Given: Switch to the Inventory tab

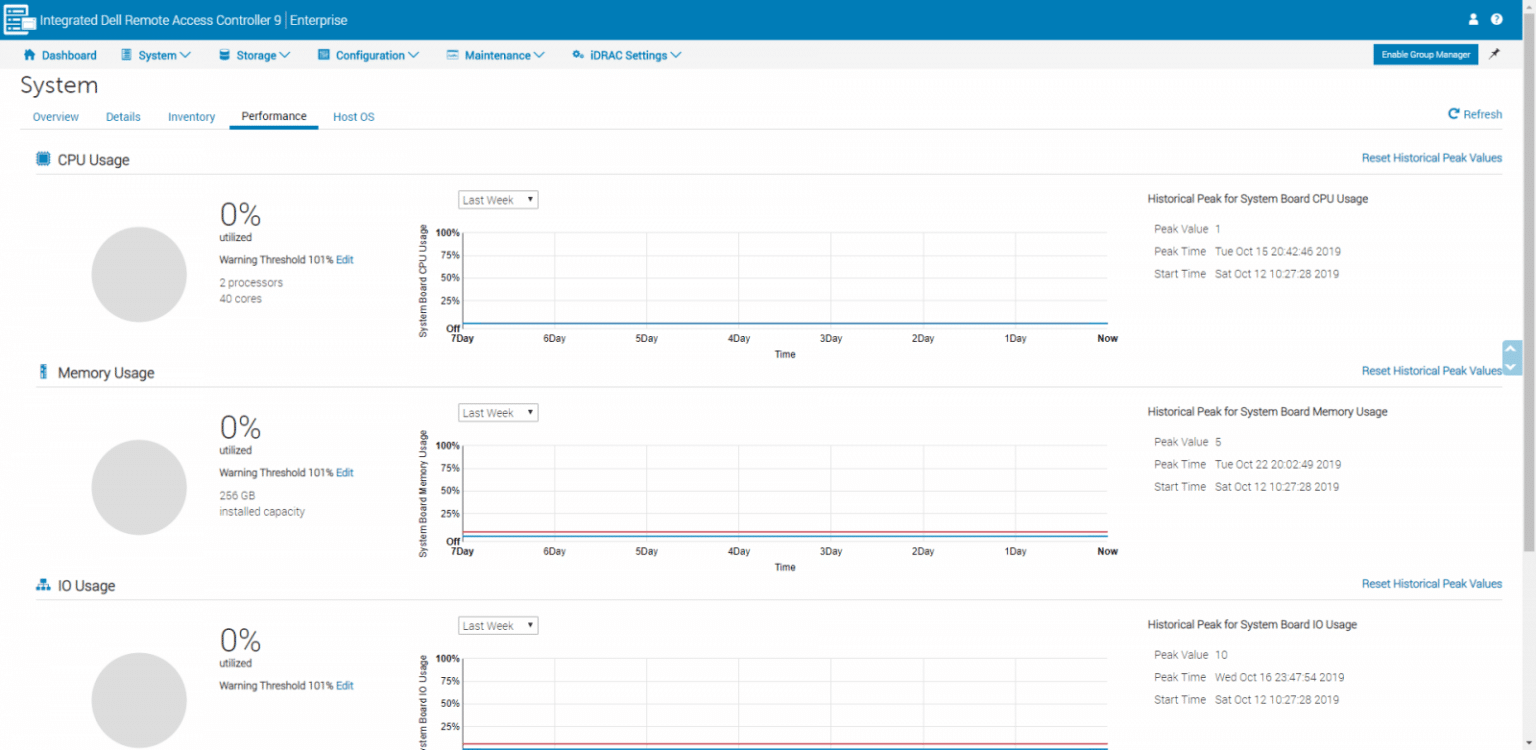Looking at the screenshot, I should (191, 117).
